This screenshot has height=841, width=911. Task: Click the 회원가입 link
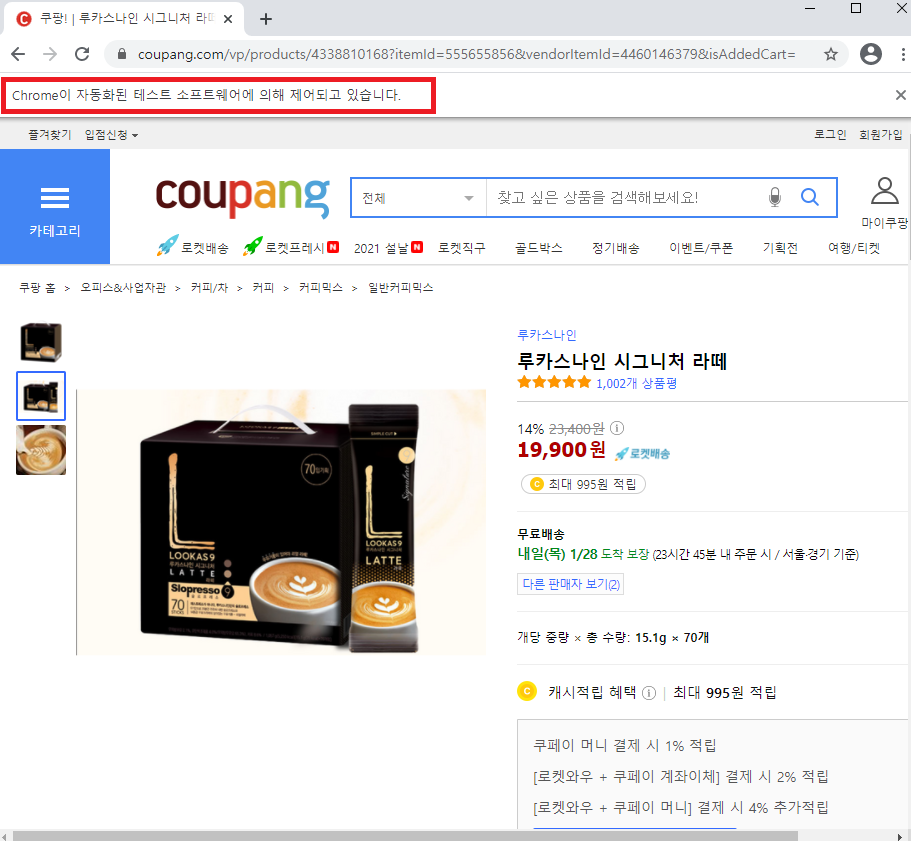coord(881,135)
